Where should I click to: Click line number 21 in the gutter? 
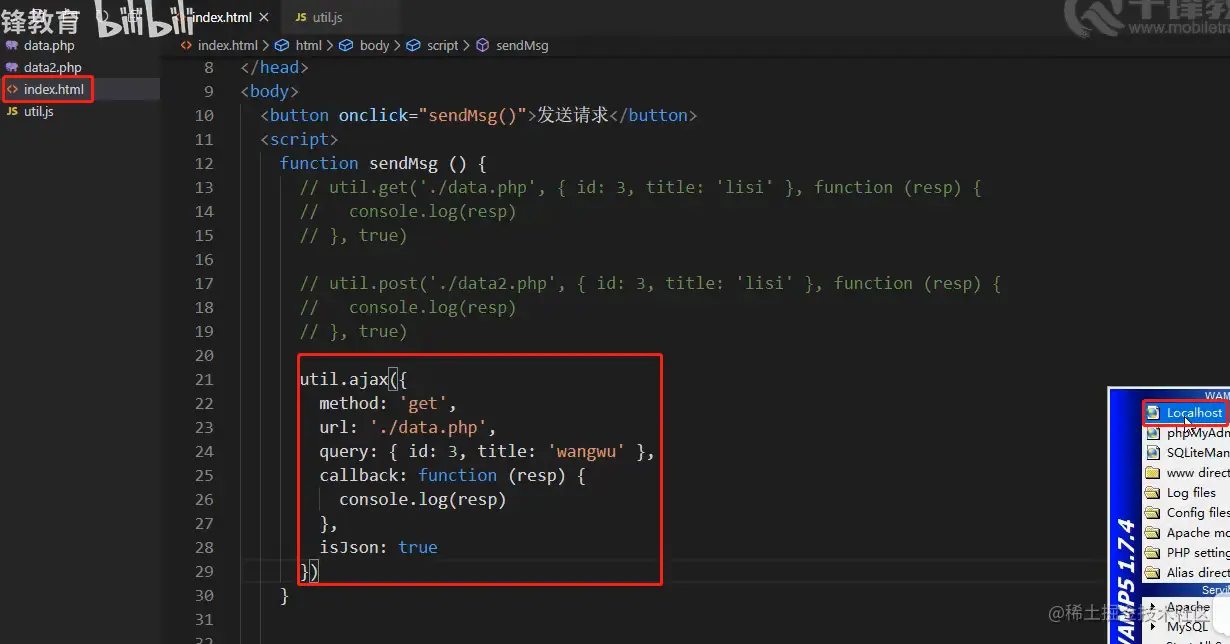tap(204, 380)
